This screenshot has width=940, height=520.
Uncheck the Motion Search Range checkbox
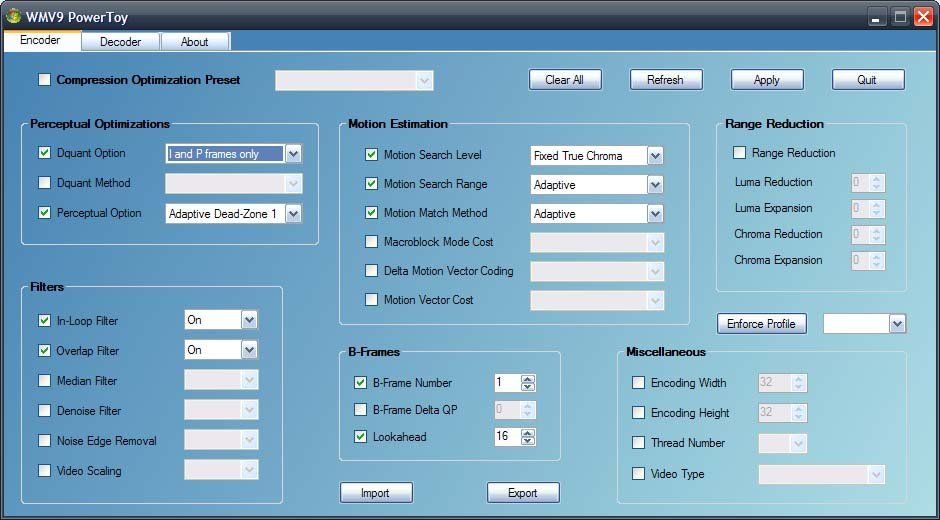coord(372,184)
